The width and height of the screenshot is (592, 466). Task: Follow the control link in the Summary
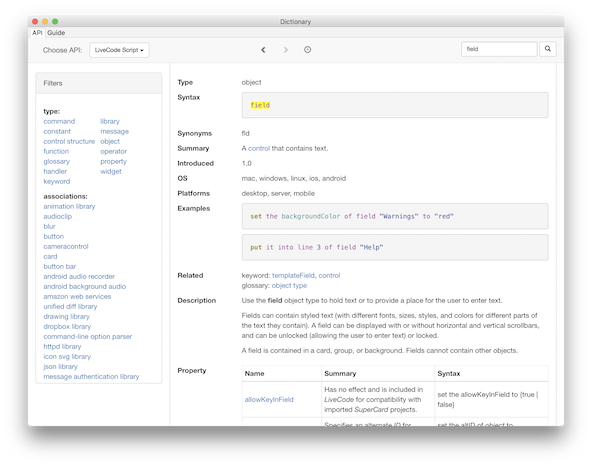point(259,148)
